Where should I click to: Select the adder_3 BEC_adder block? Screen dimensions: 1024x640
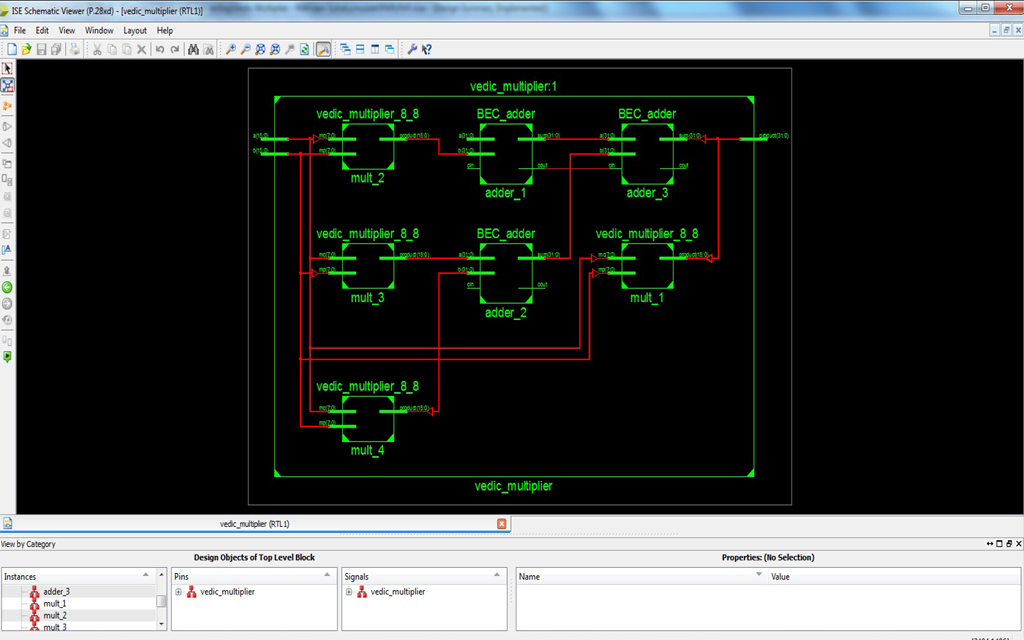click(x=647, y=154)
